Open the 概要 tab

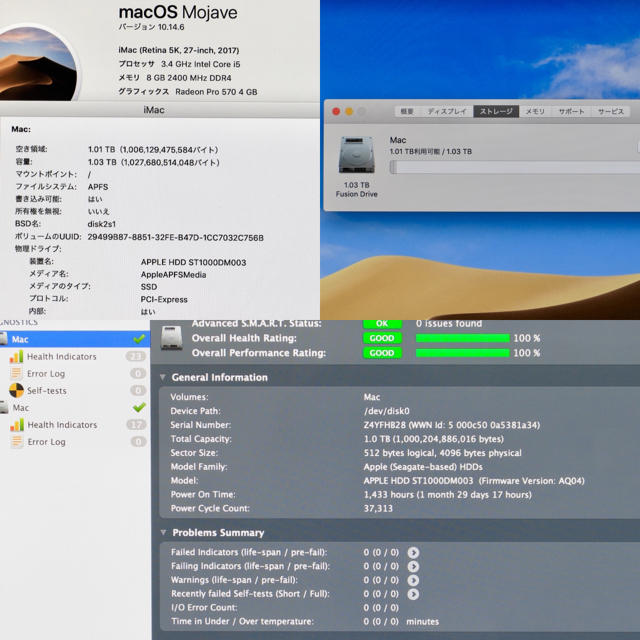pos(407,111)
